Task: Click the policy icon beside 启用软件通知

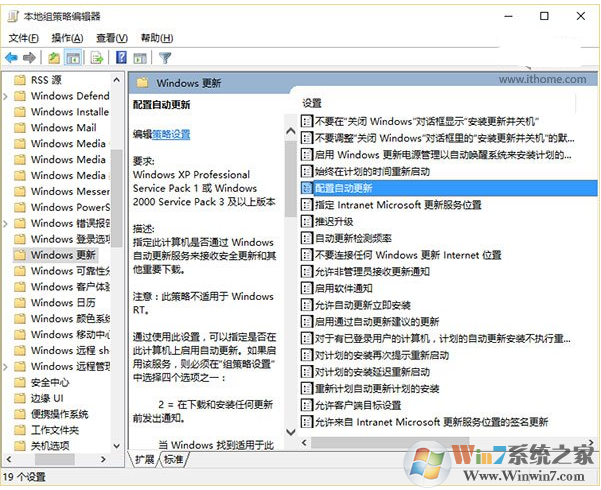Action: [x=306, y=288]
